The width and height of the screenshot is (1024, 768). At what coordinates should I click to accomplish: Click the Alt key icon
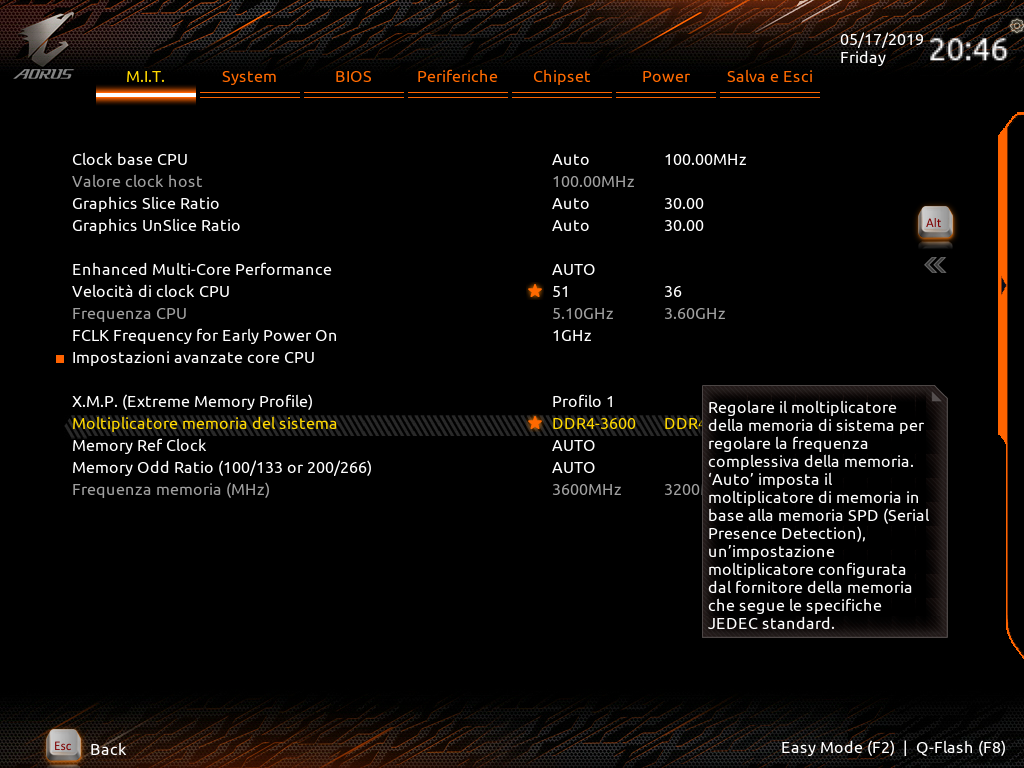pos(935,224)
